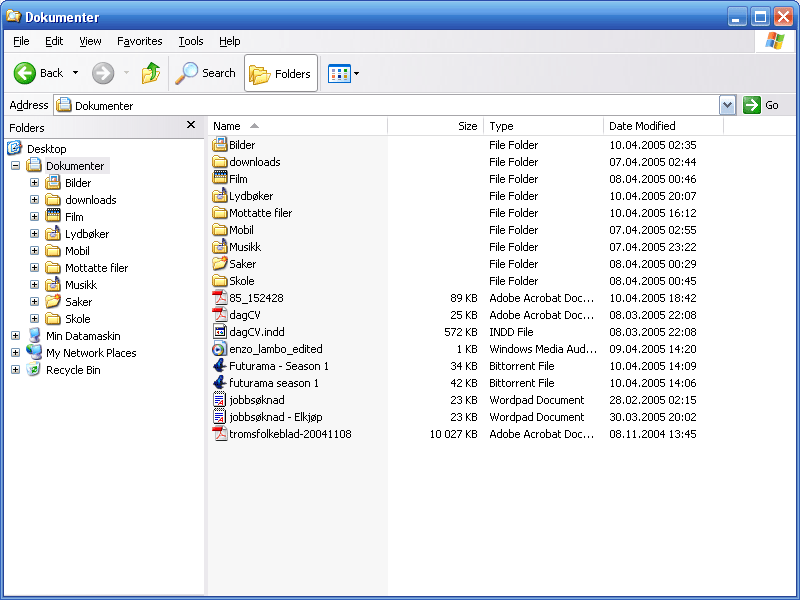Click the Back navigation arrow icon
This screenshot has width=800, height=600.
(x=25, y=73)
